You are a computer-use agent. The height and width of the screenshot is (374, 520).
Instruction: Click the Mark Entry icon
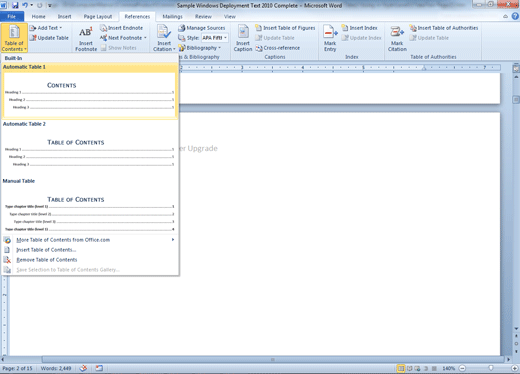[330, 32]
